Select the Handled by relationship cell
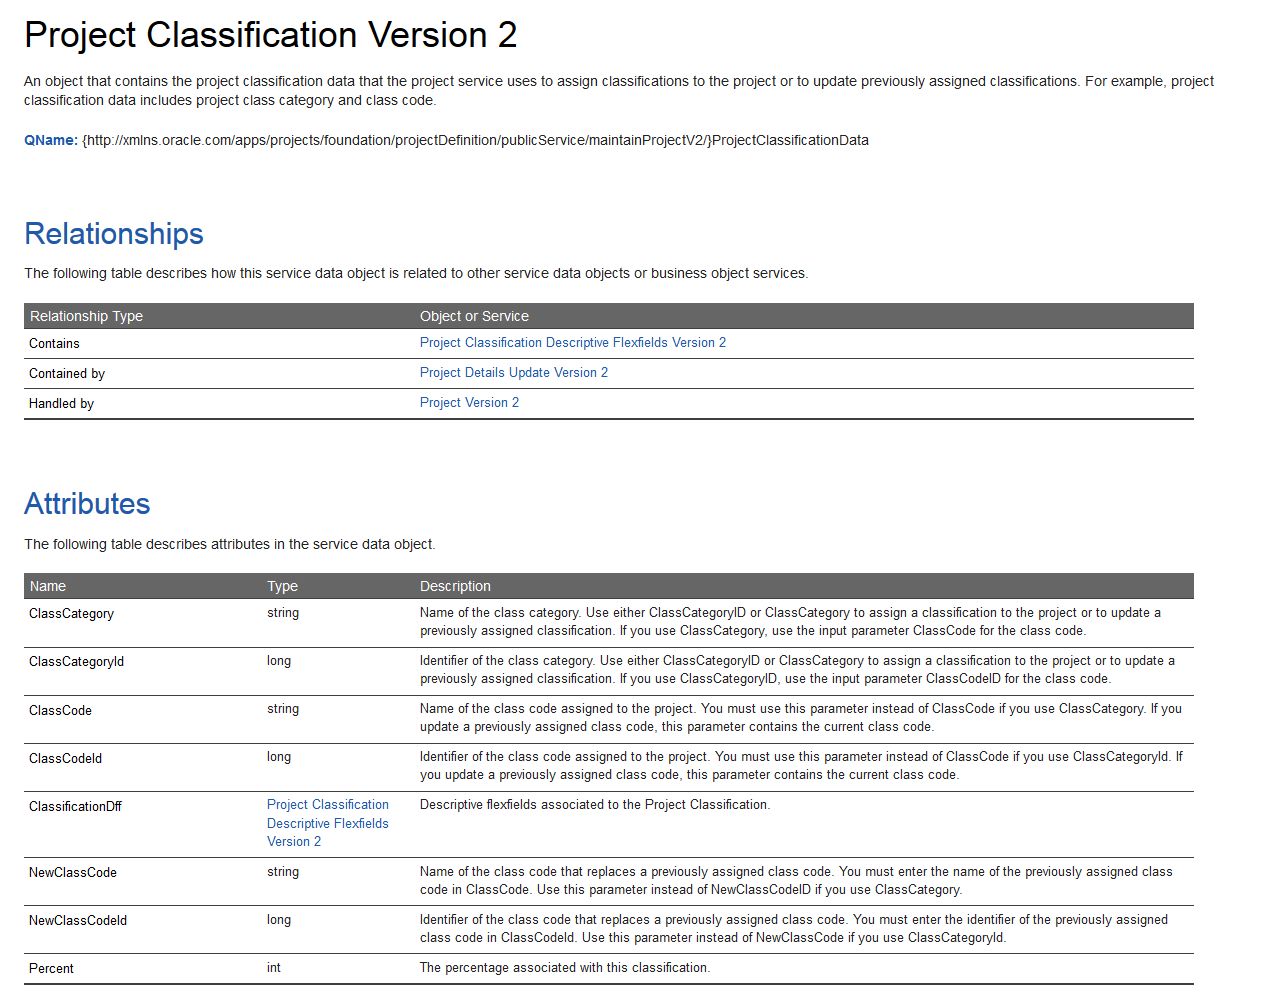This screenshot has width=1272, height=997. pyautogui.click(x=61, y=404)
